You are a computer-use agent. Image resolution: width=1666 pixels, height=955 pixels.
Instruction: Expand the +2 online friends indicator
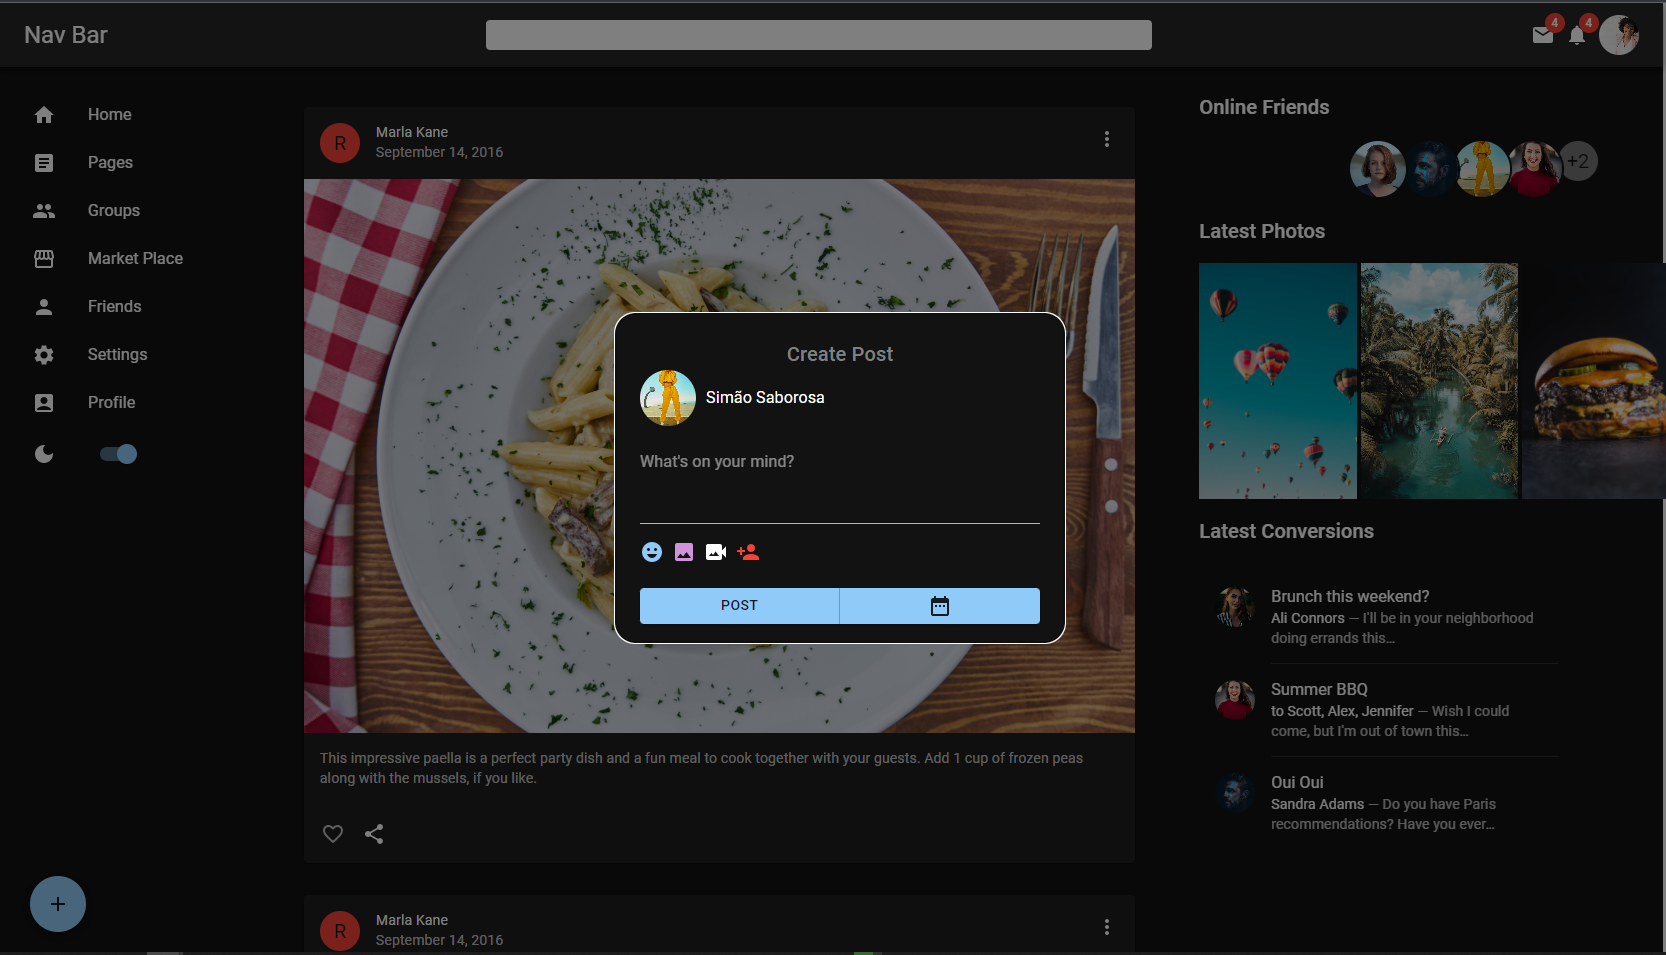click(1578, 161)
